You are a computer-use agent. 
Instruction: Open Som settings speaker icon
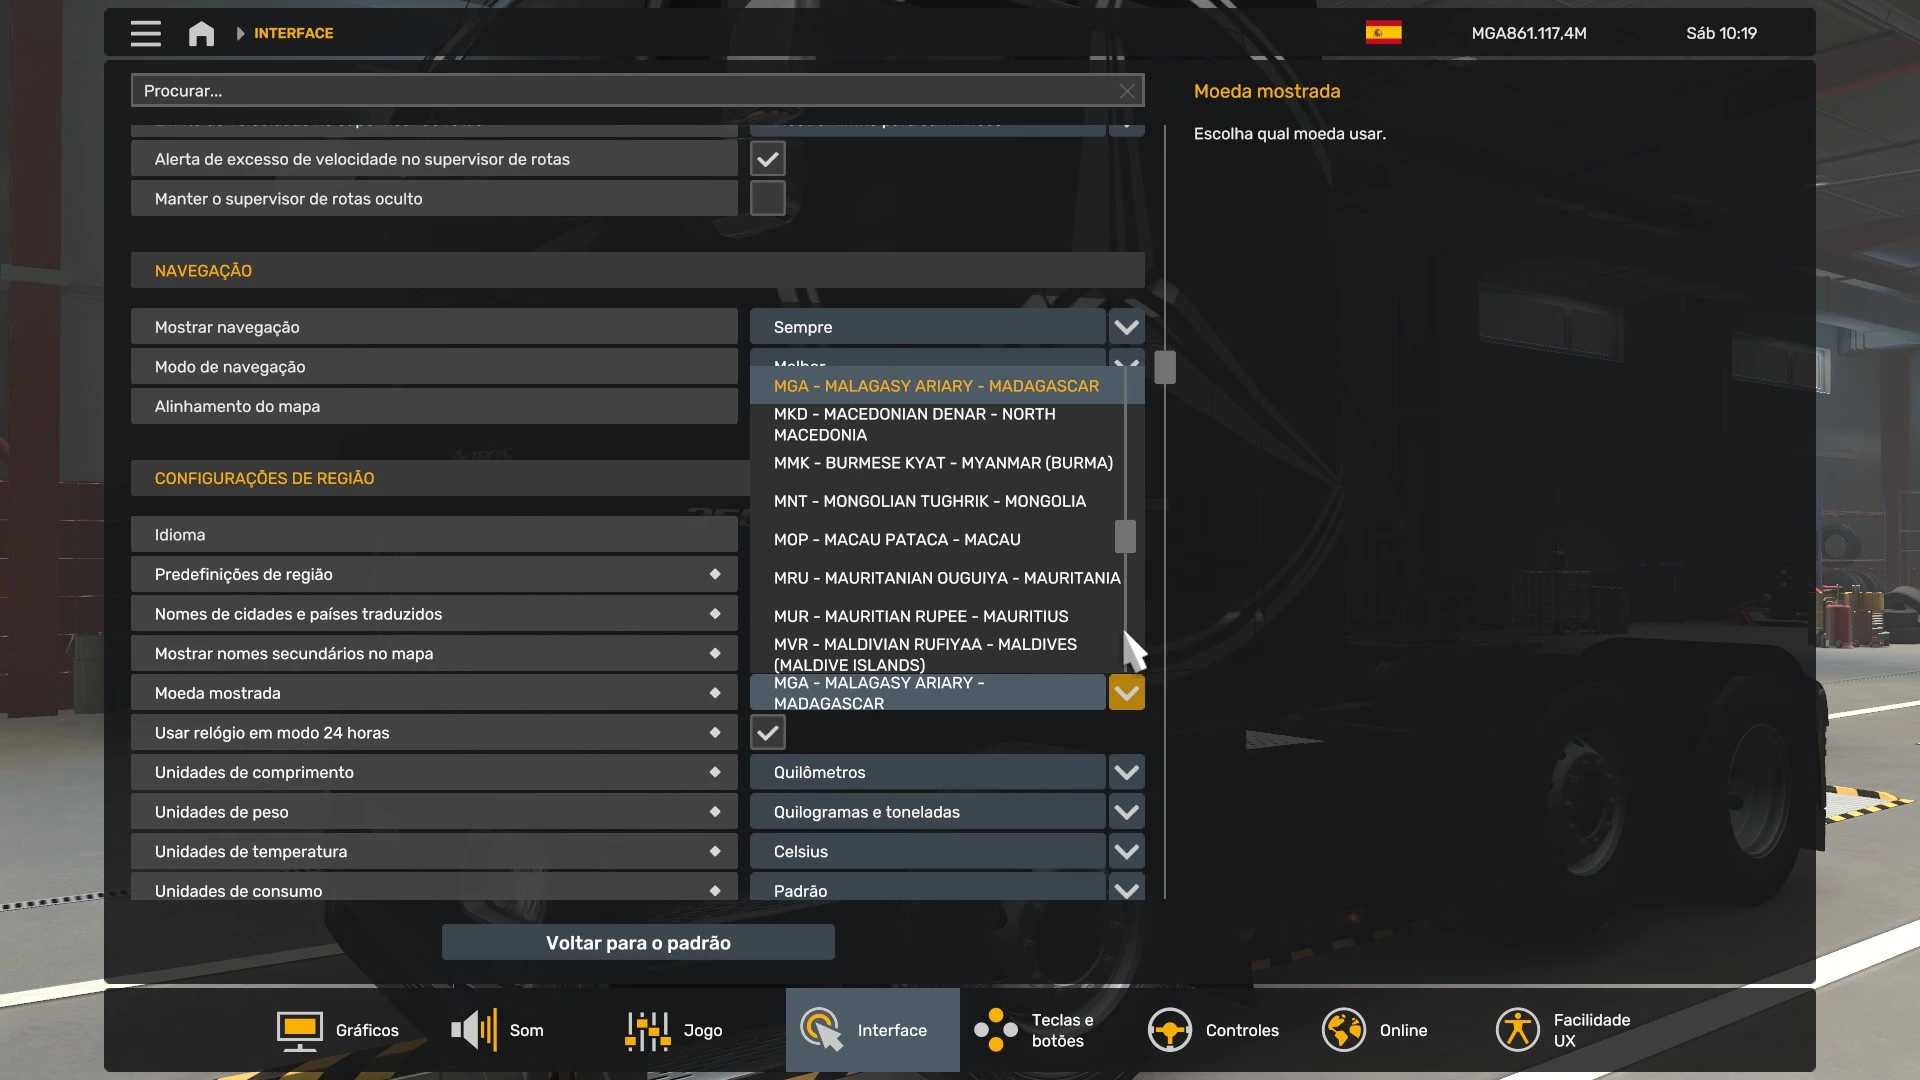(474, 1030)
